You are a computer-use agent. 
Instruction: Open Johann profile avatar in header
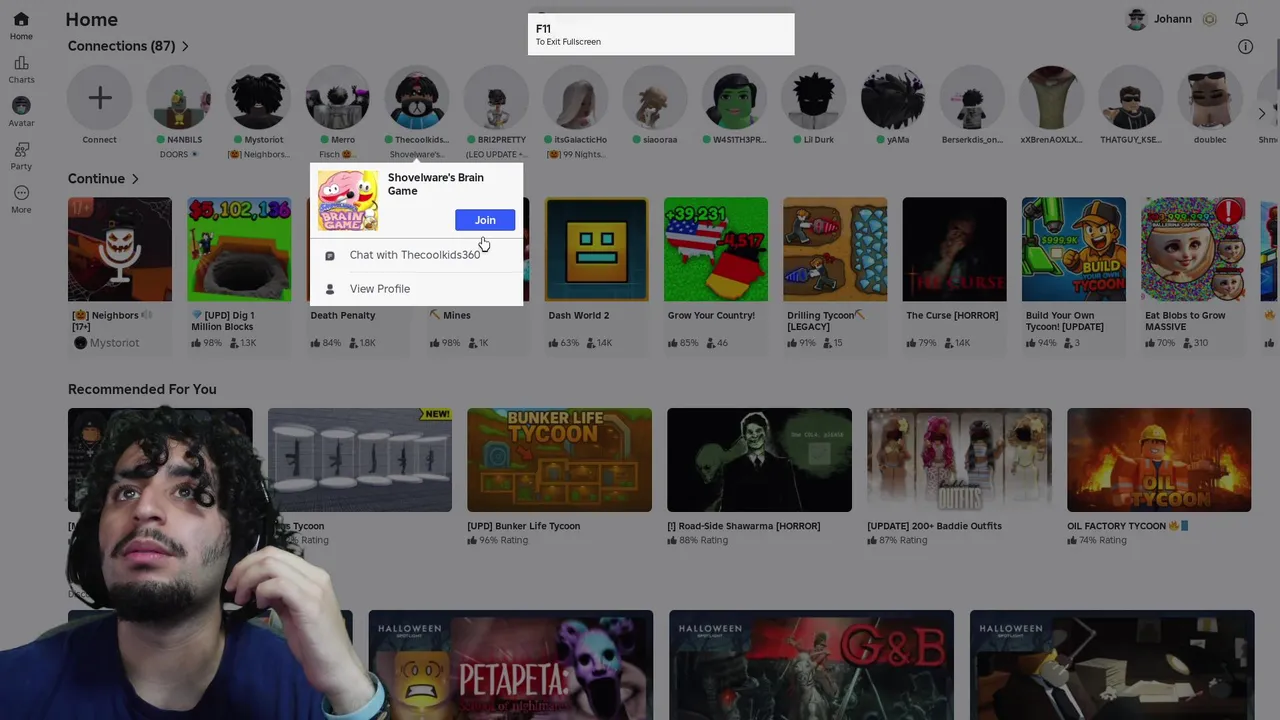[1136, 19]
